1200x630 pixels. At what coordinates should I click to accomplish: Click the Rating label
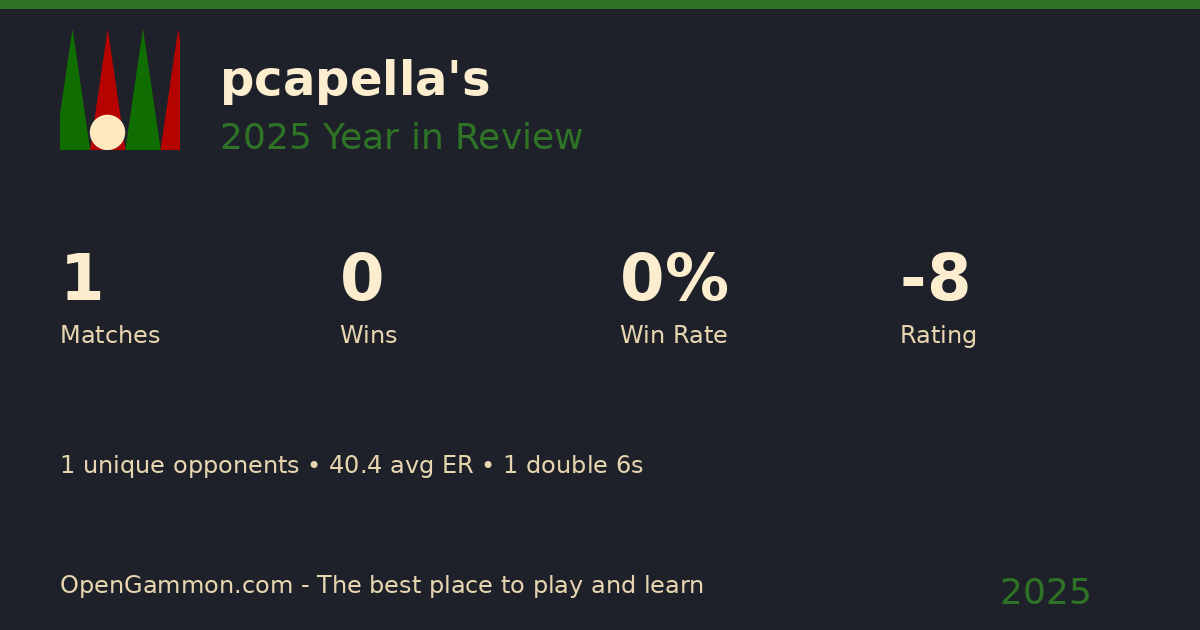pos(938,336)
